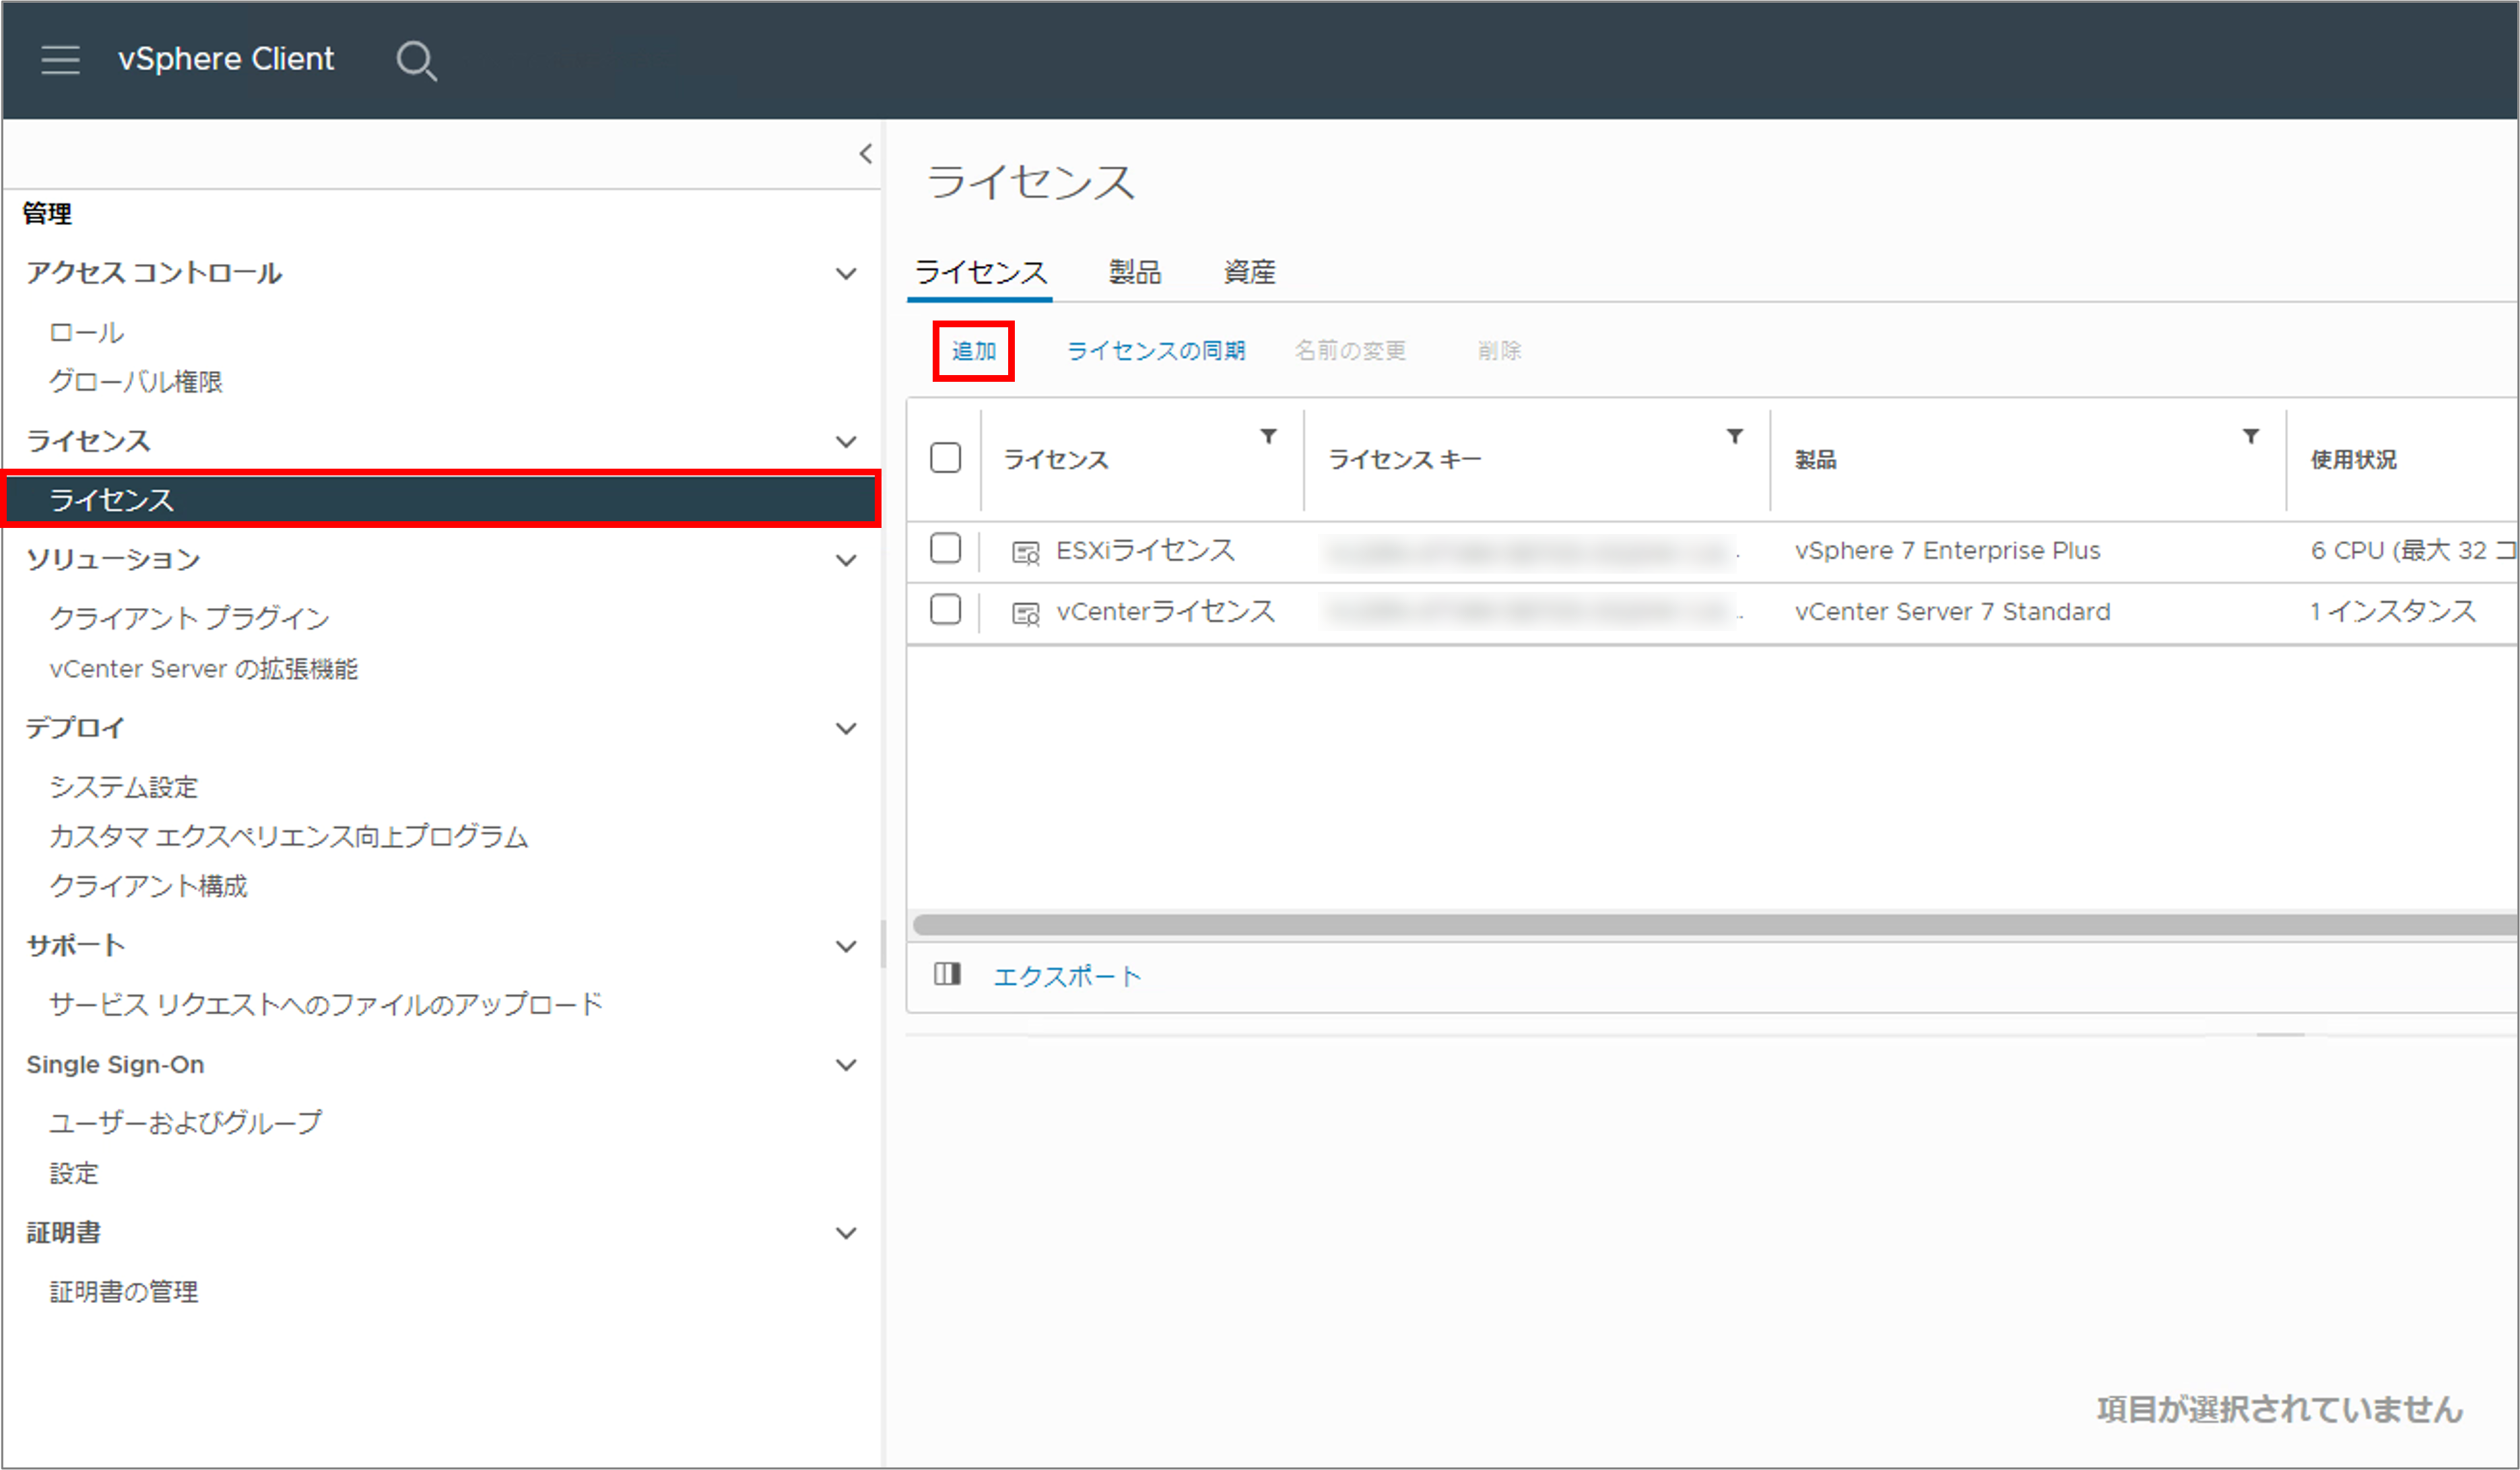Screen dimensions: 2520x1470
Task: Click the 名前の変更 button
Action: point(1350,351)
